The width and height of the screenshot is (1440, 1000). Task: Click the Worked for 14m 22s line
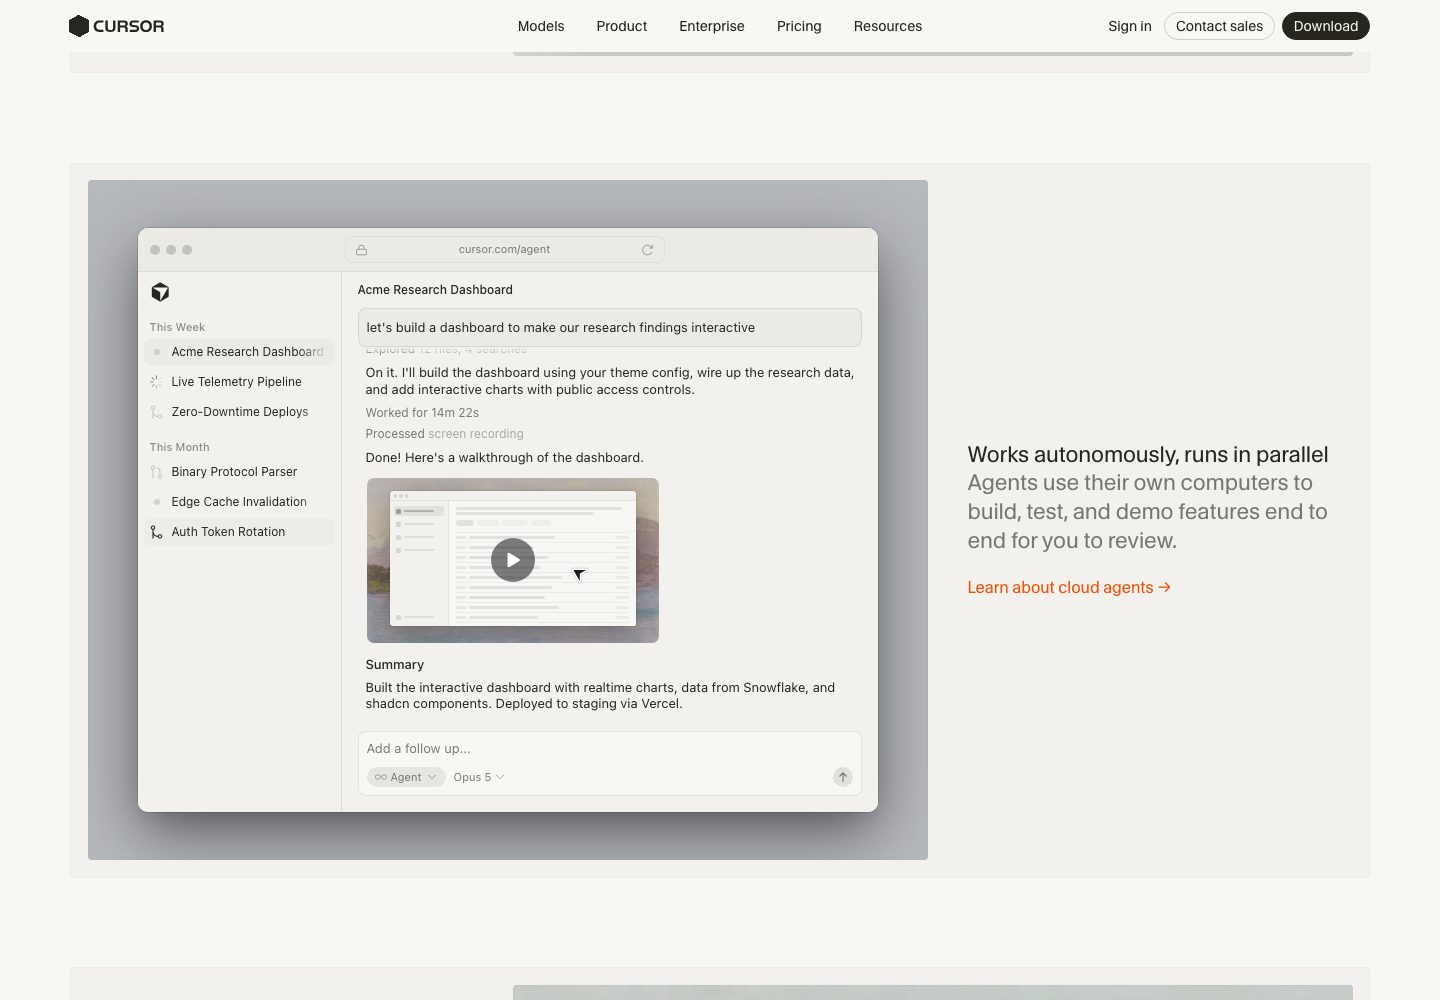(x=422, y=413)
